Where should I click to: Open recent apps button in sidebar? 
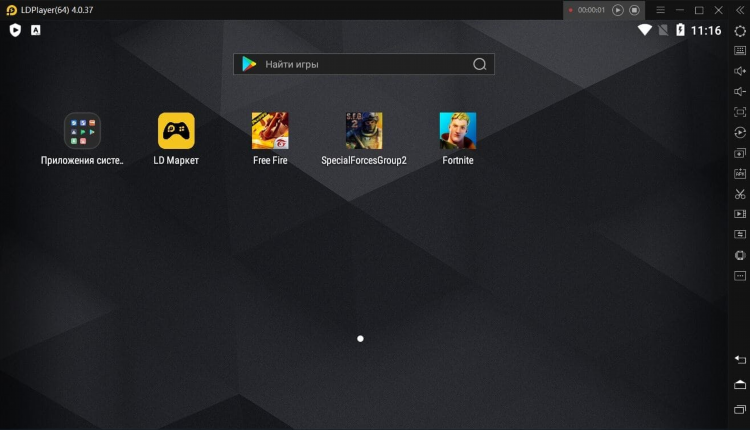point(740,409)
